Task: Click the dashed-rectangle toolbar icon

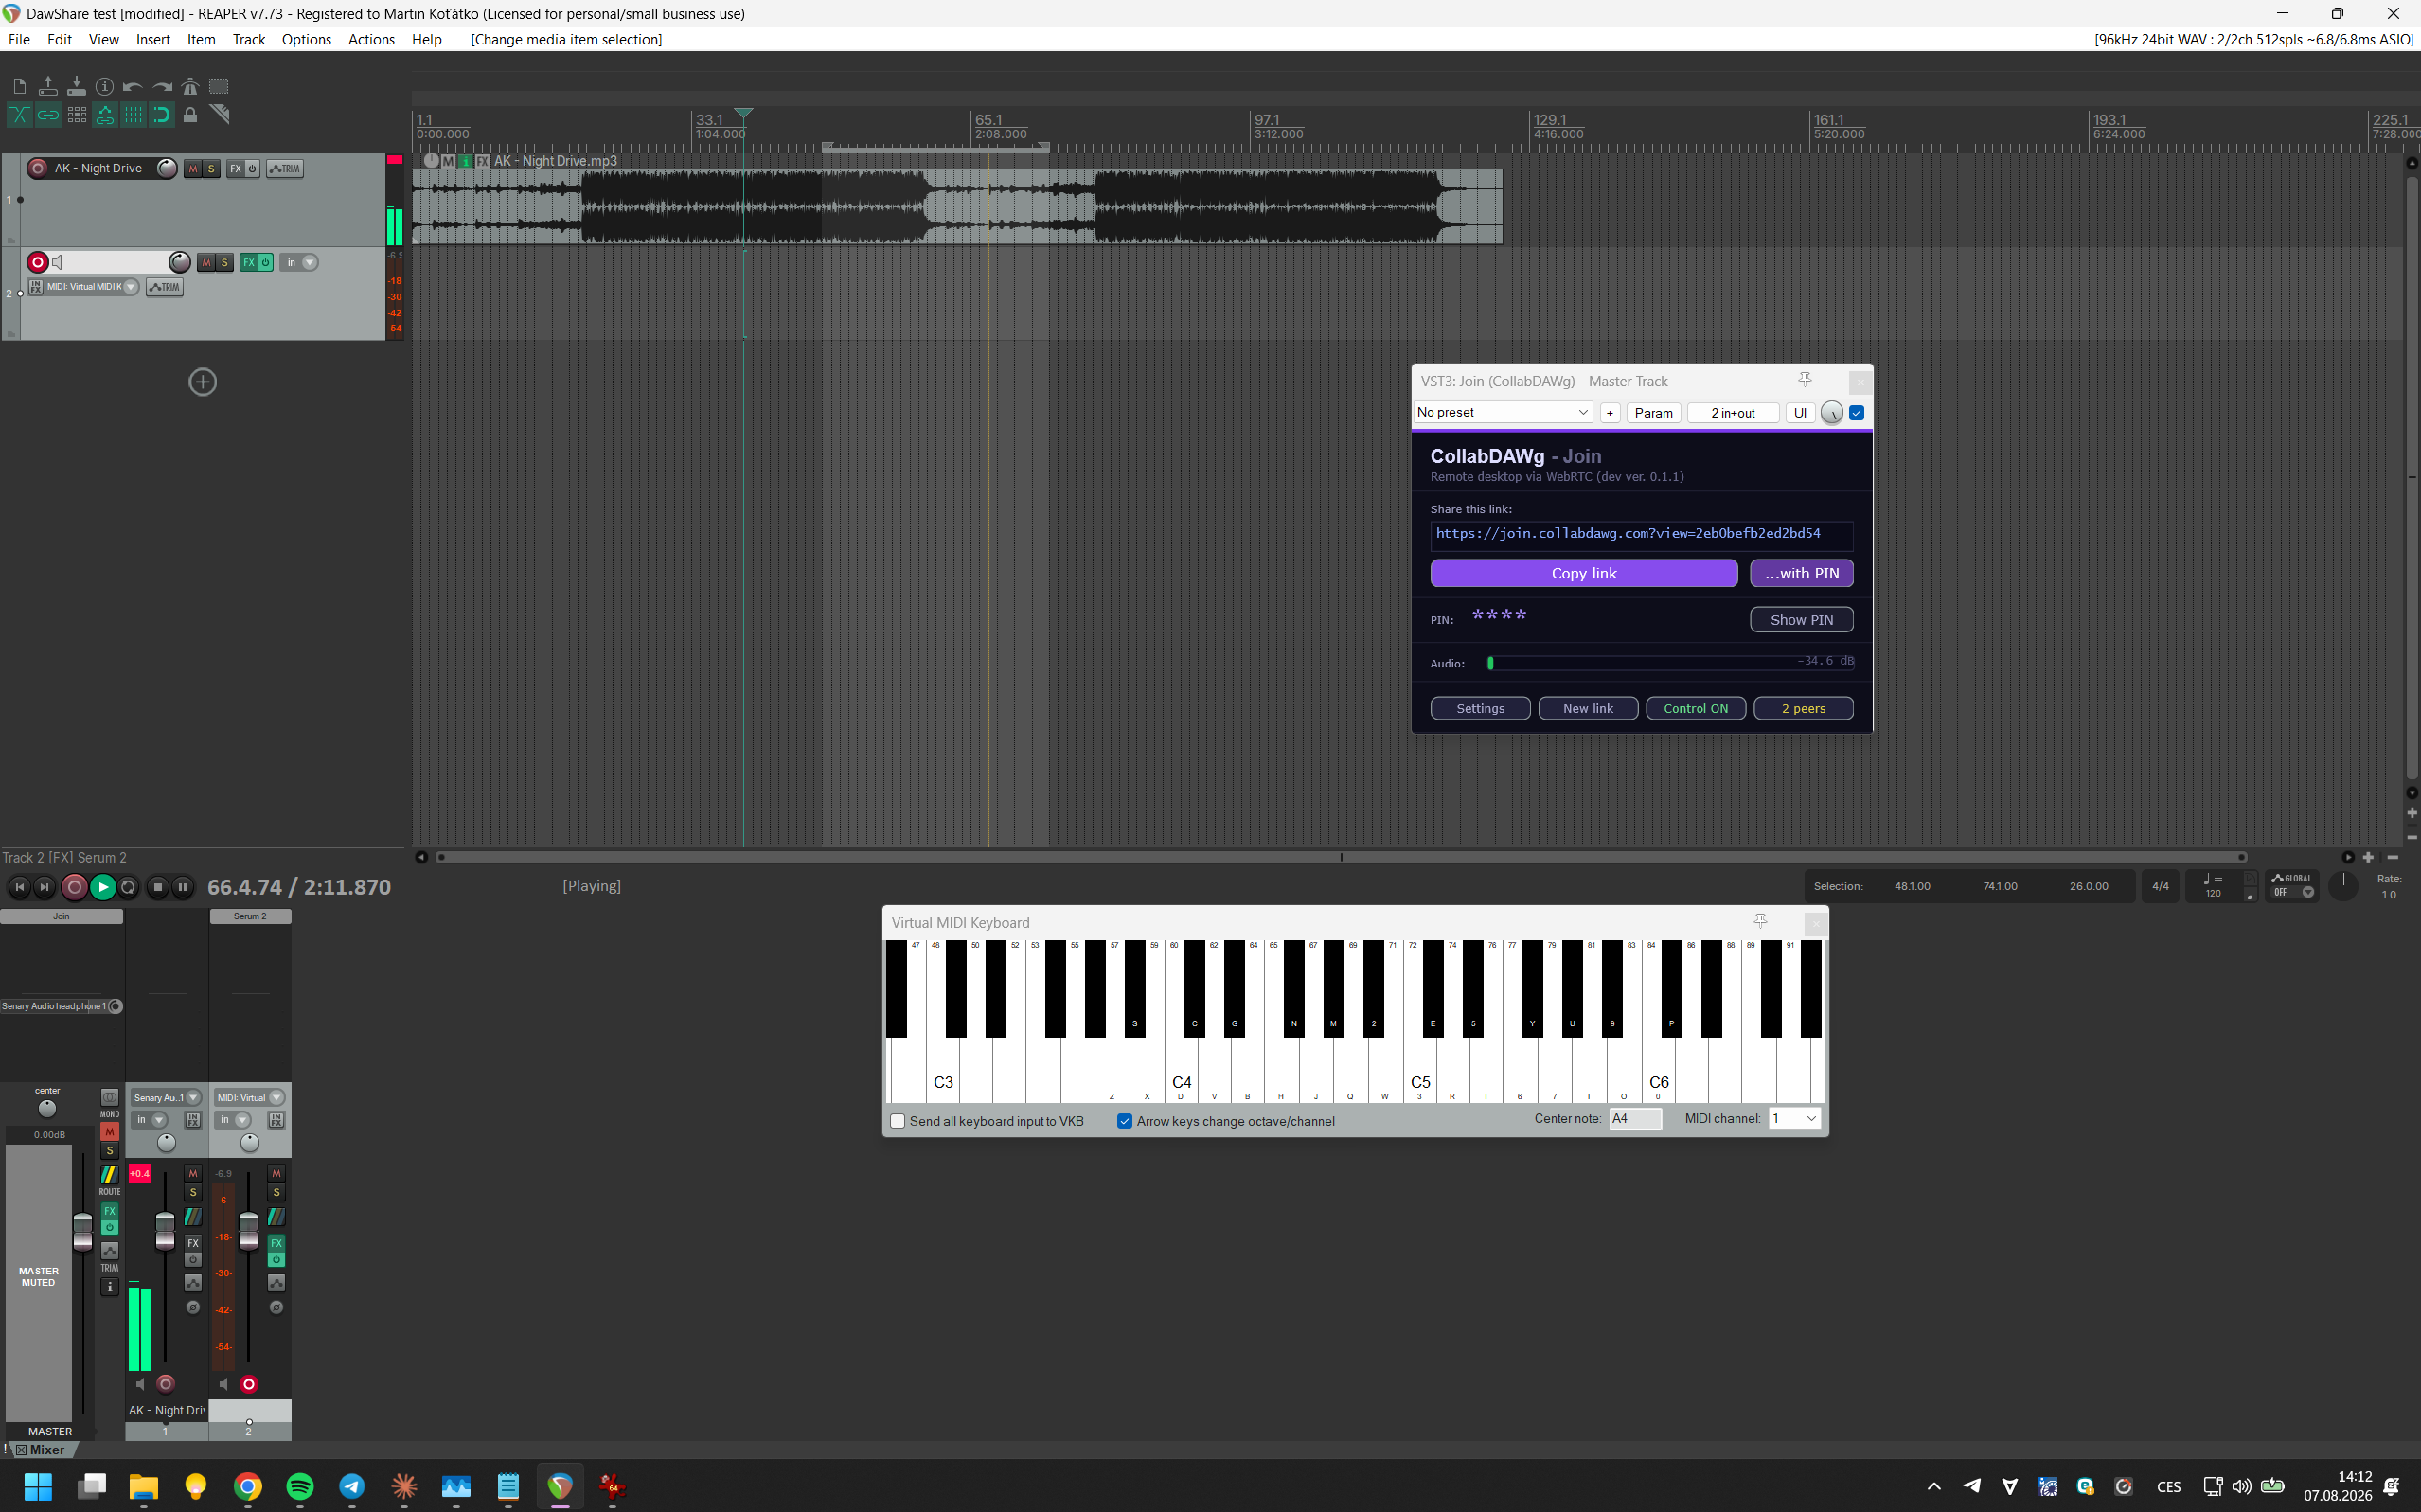Action: (219, 86)
